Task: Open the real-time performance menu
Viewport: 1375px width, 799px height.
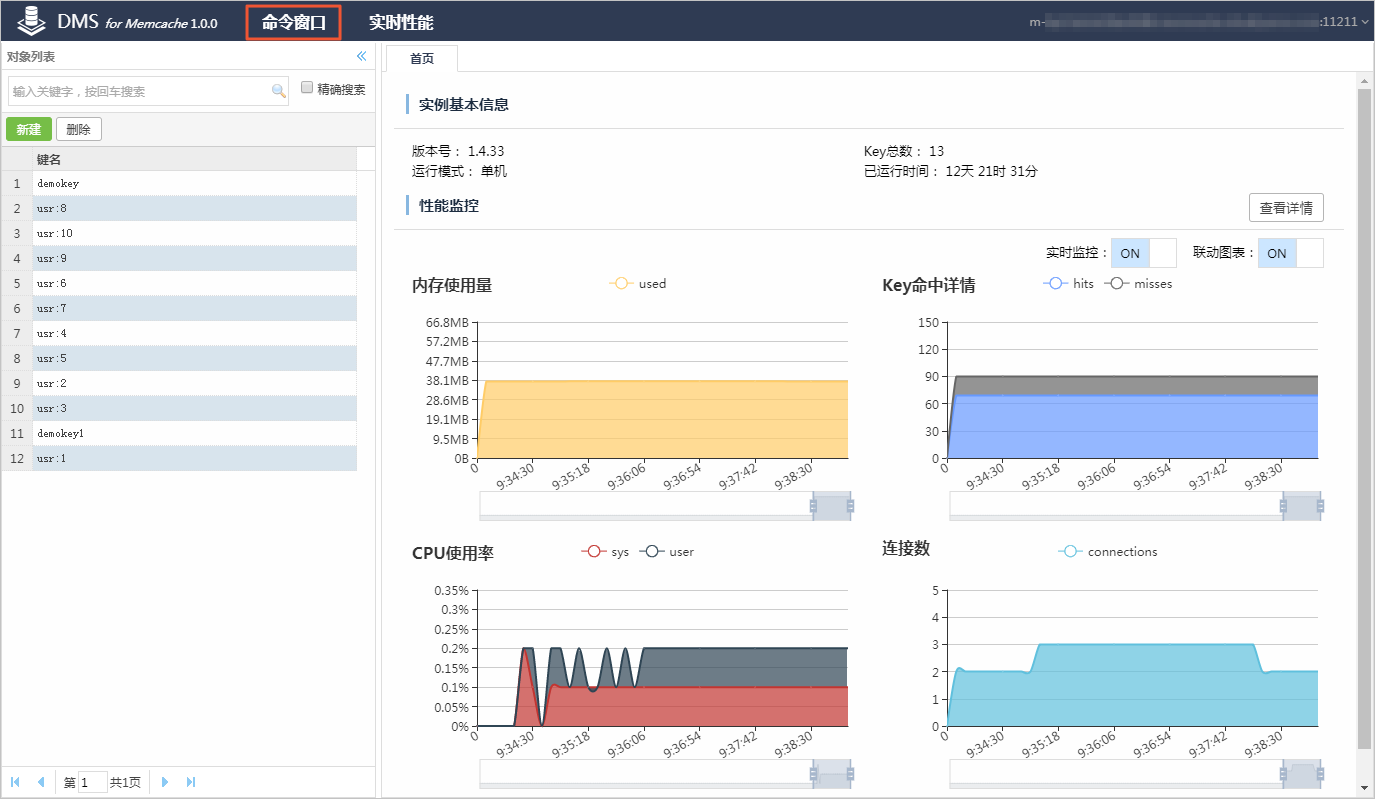Action: (401, 22)
